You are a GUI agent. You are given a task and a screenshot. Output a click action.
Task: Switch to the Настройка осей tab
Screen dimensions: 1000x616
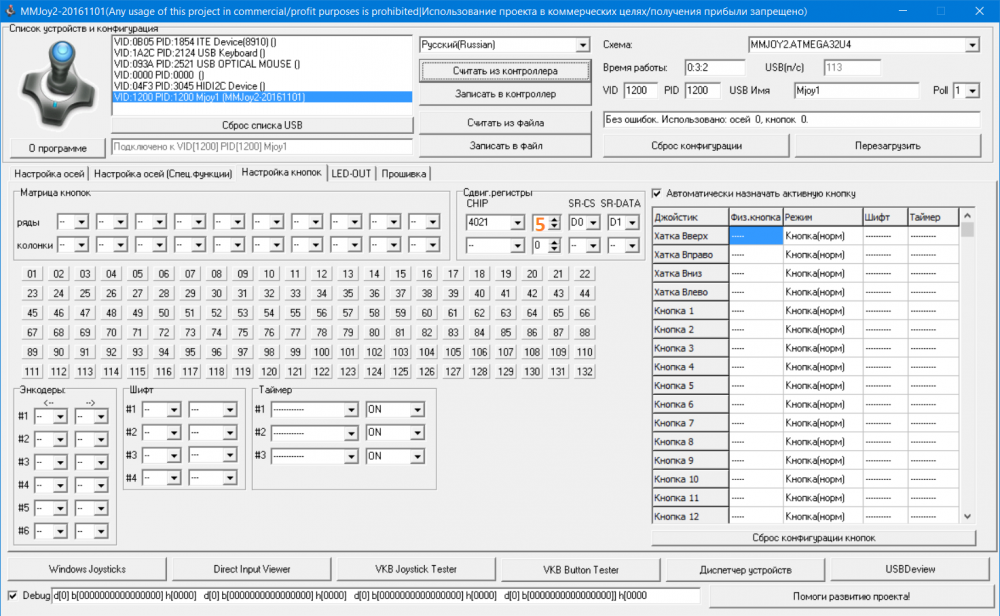tap(49, 174)
